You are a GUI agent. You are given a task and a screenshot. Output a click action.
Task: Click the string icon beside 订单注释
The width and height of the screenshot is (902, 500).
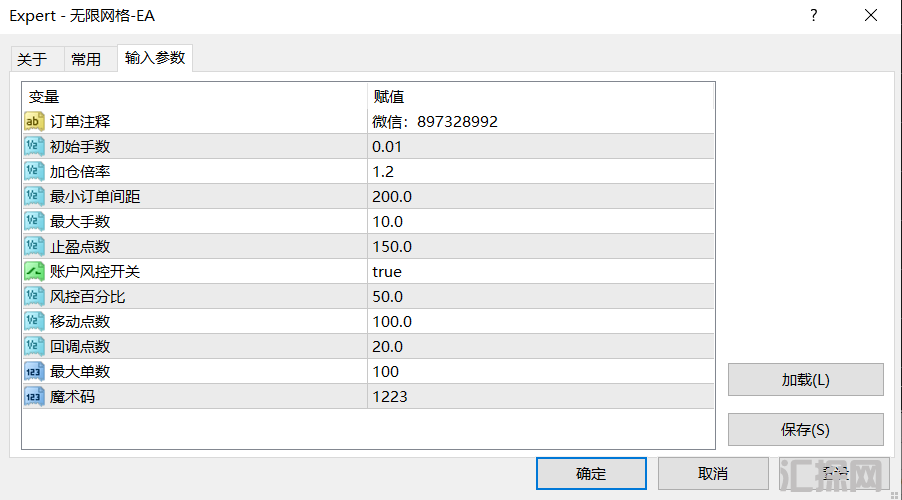(x=34, y=121)
